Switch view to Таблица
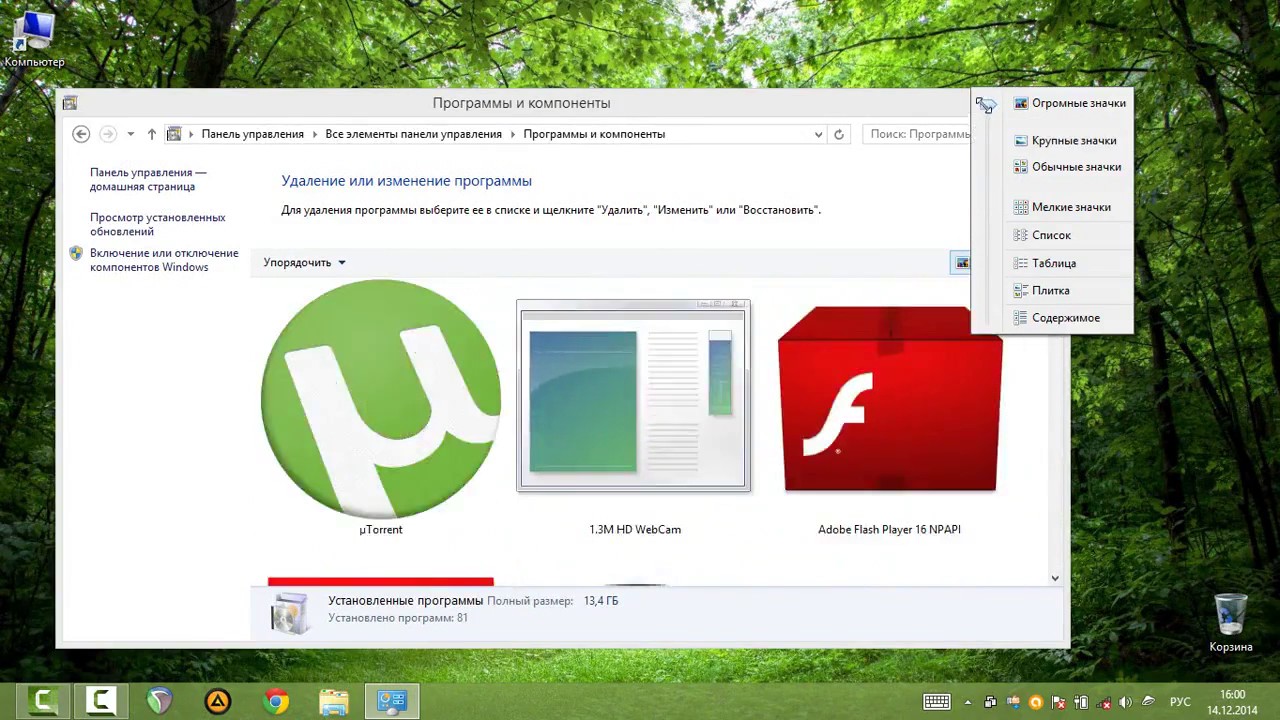 (x=1045, y=263)
